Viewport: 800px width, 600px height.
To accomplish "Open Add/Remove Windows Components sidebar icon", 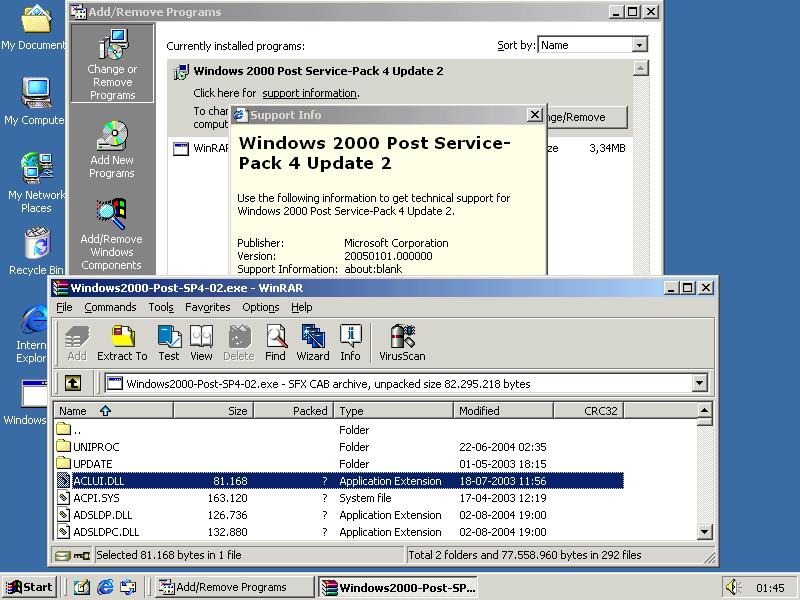I will [x=111, y=234].
